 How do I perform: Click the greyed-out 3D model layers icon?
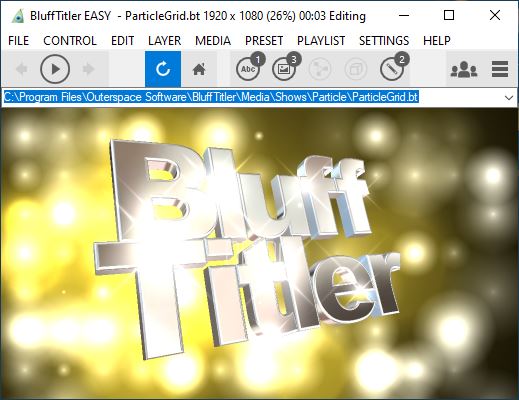tap(356, 69)
